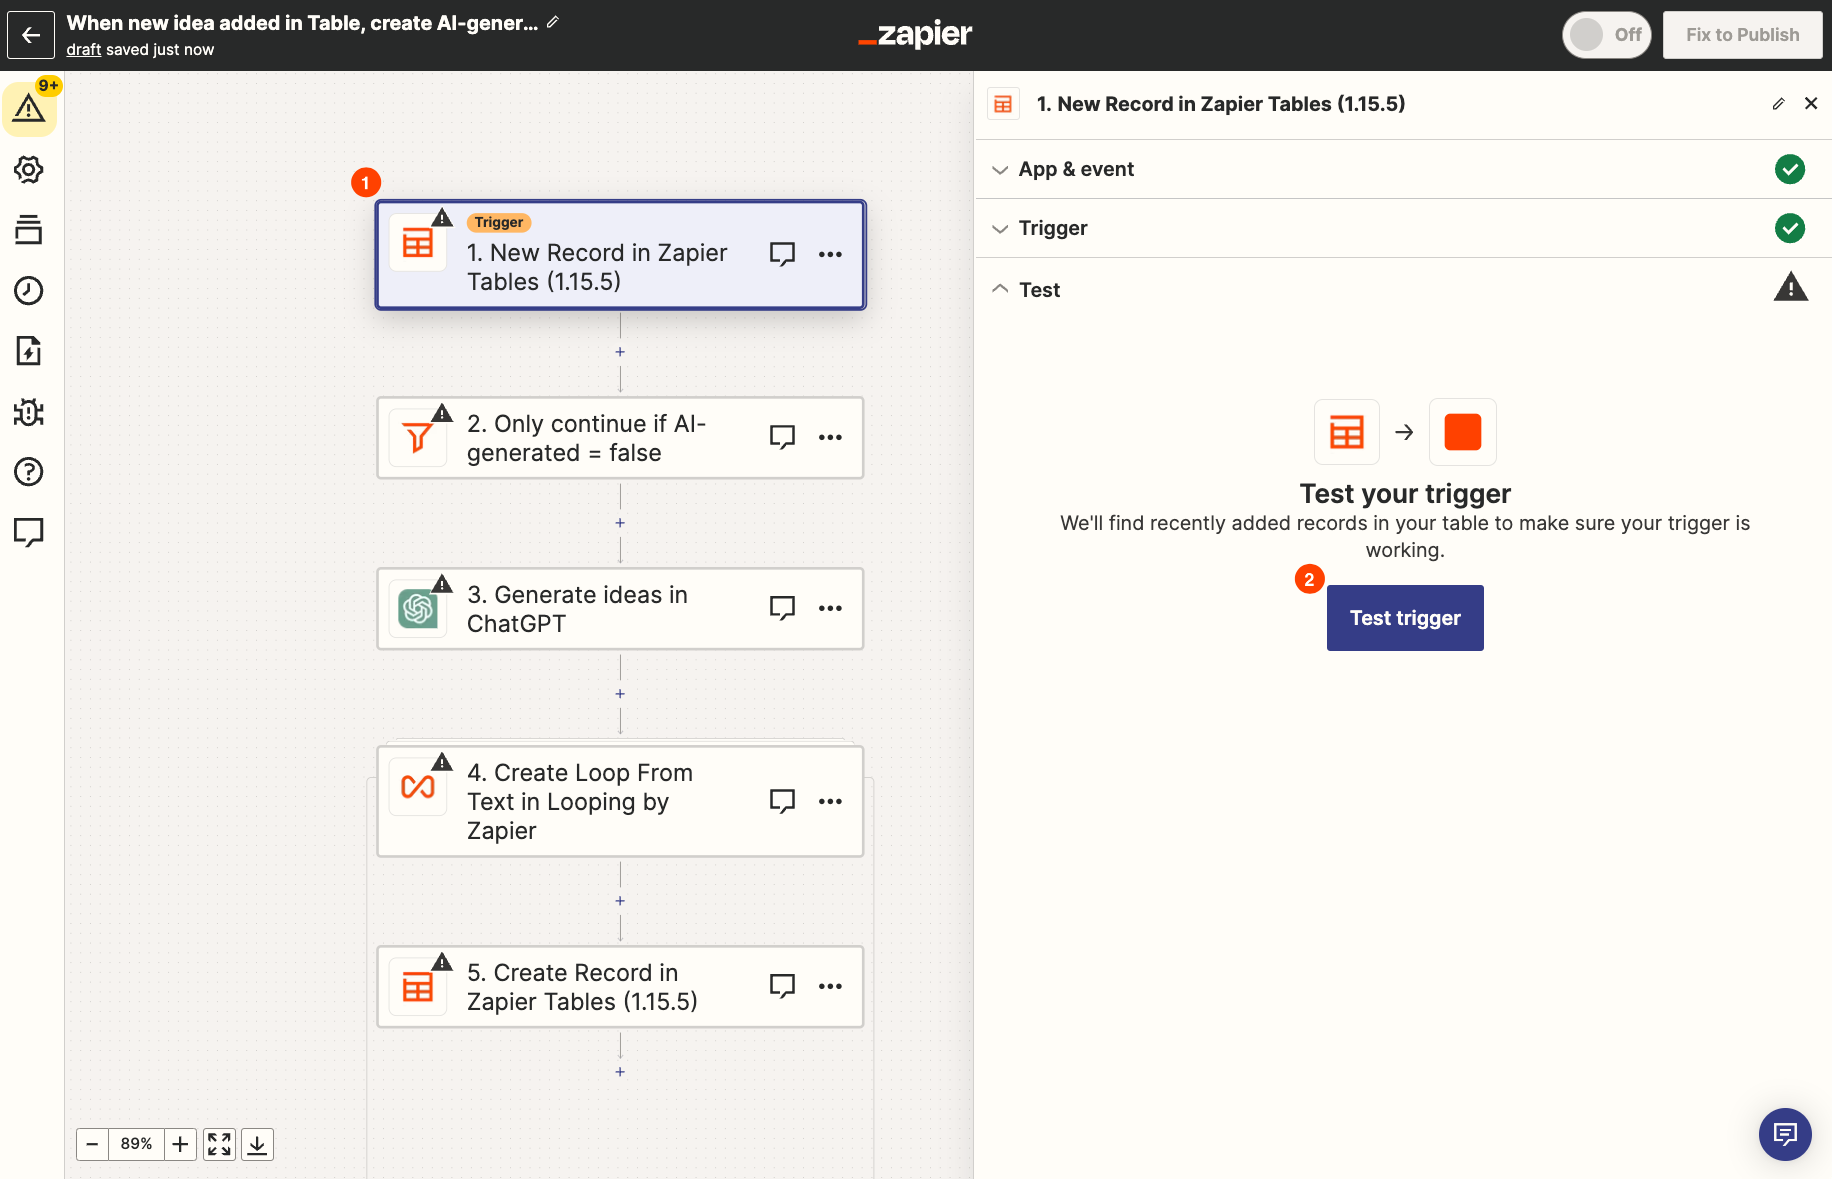Select step 3 Generate ideas in ChatGPT

620,609
